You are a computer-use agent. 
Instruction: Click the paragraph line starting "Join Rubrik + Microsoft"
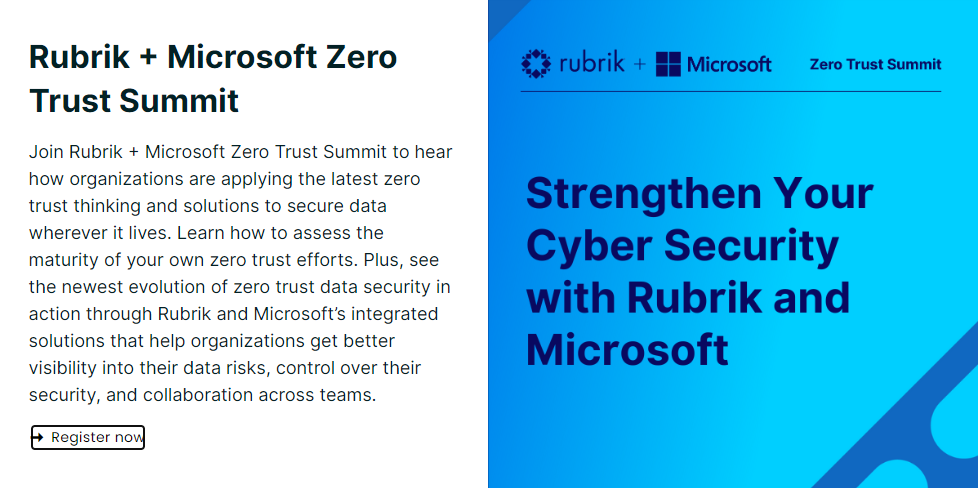[x=240, y=152]
